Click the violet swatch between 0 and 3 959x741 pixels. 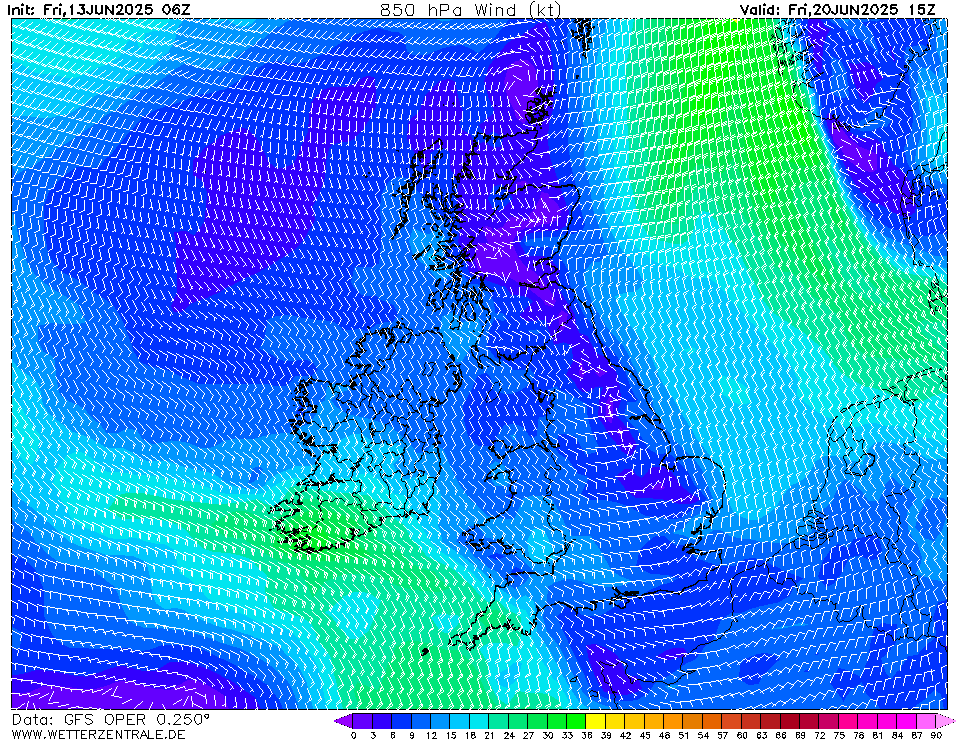363,721
